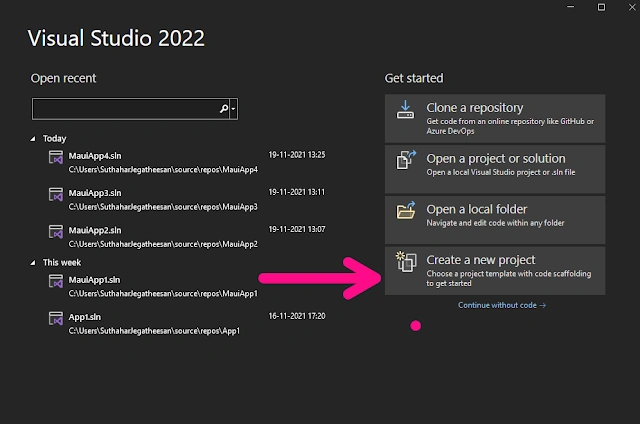Follow the Continue without code link
This screenshot has width=640, height=424.
[x=502, y=305]
